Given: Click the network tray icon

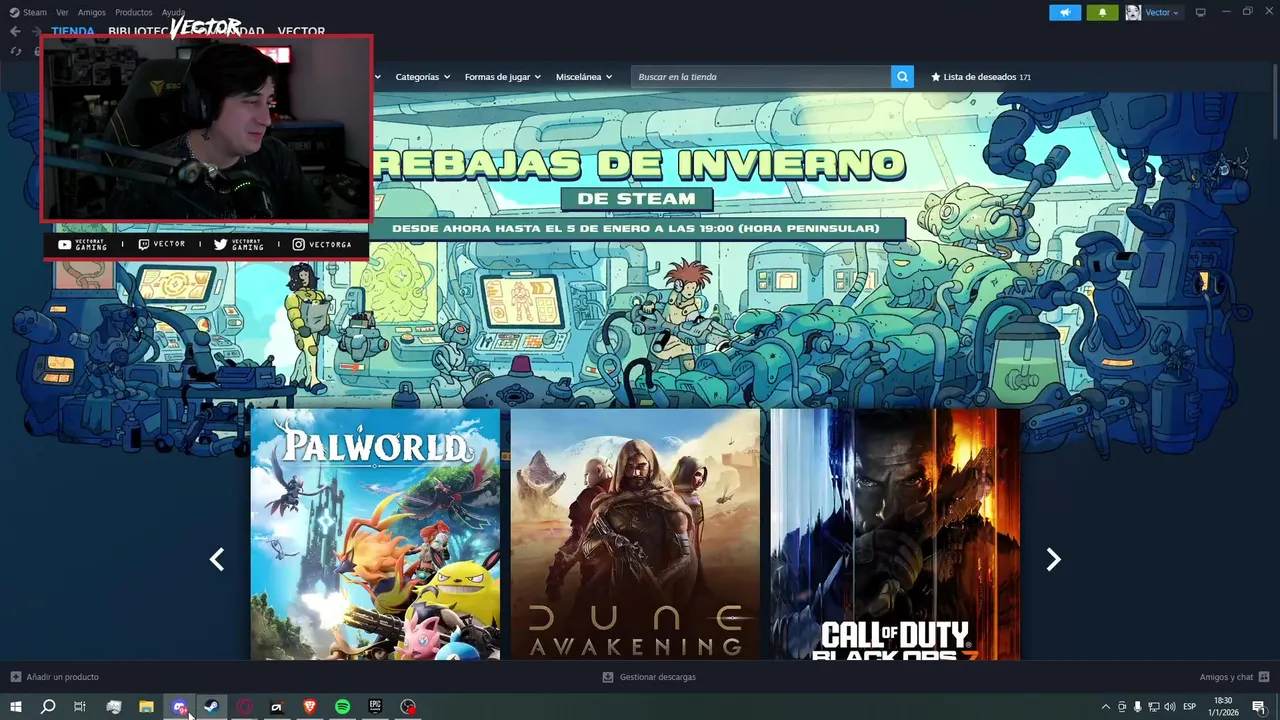Looking at the screenshot, I should pyautogui.click(x=1153, y=707).
